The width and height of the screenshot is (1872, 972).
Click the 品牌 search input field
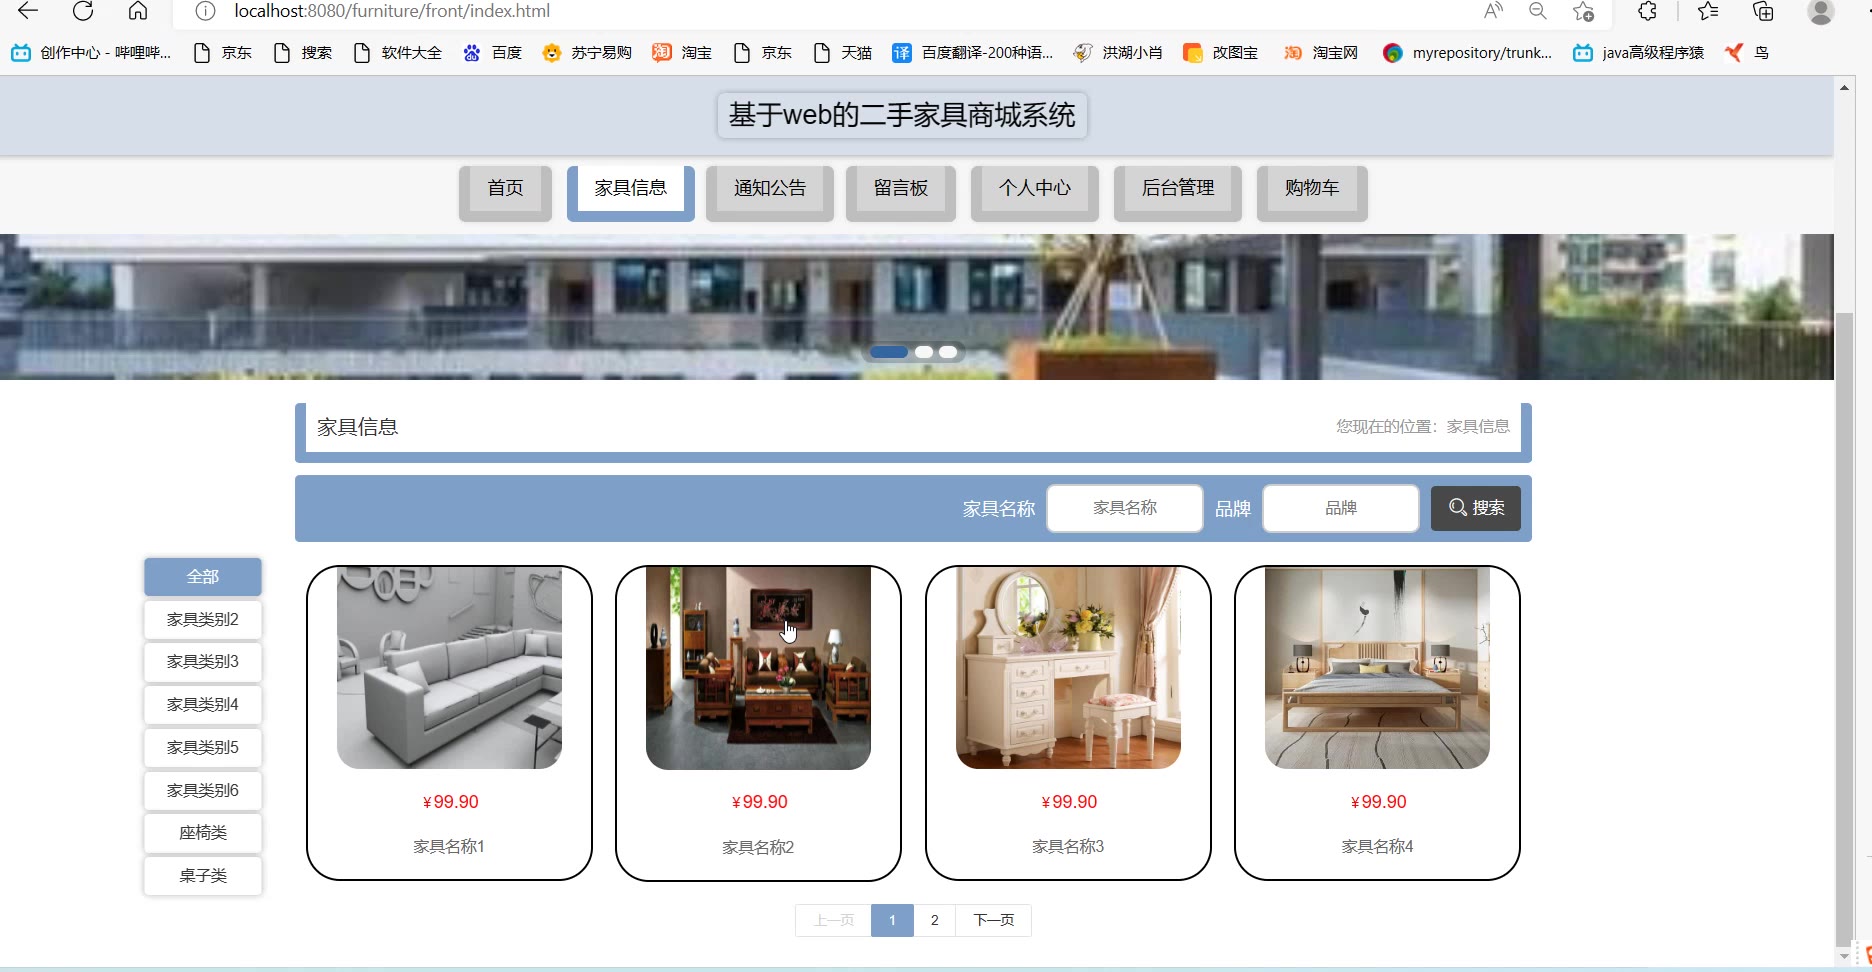click(1340, 508)
